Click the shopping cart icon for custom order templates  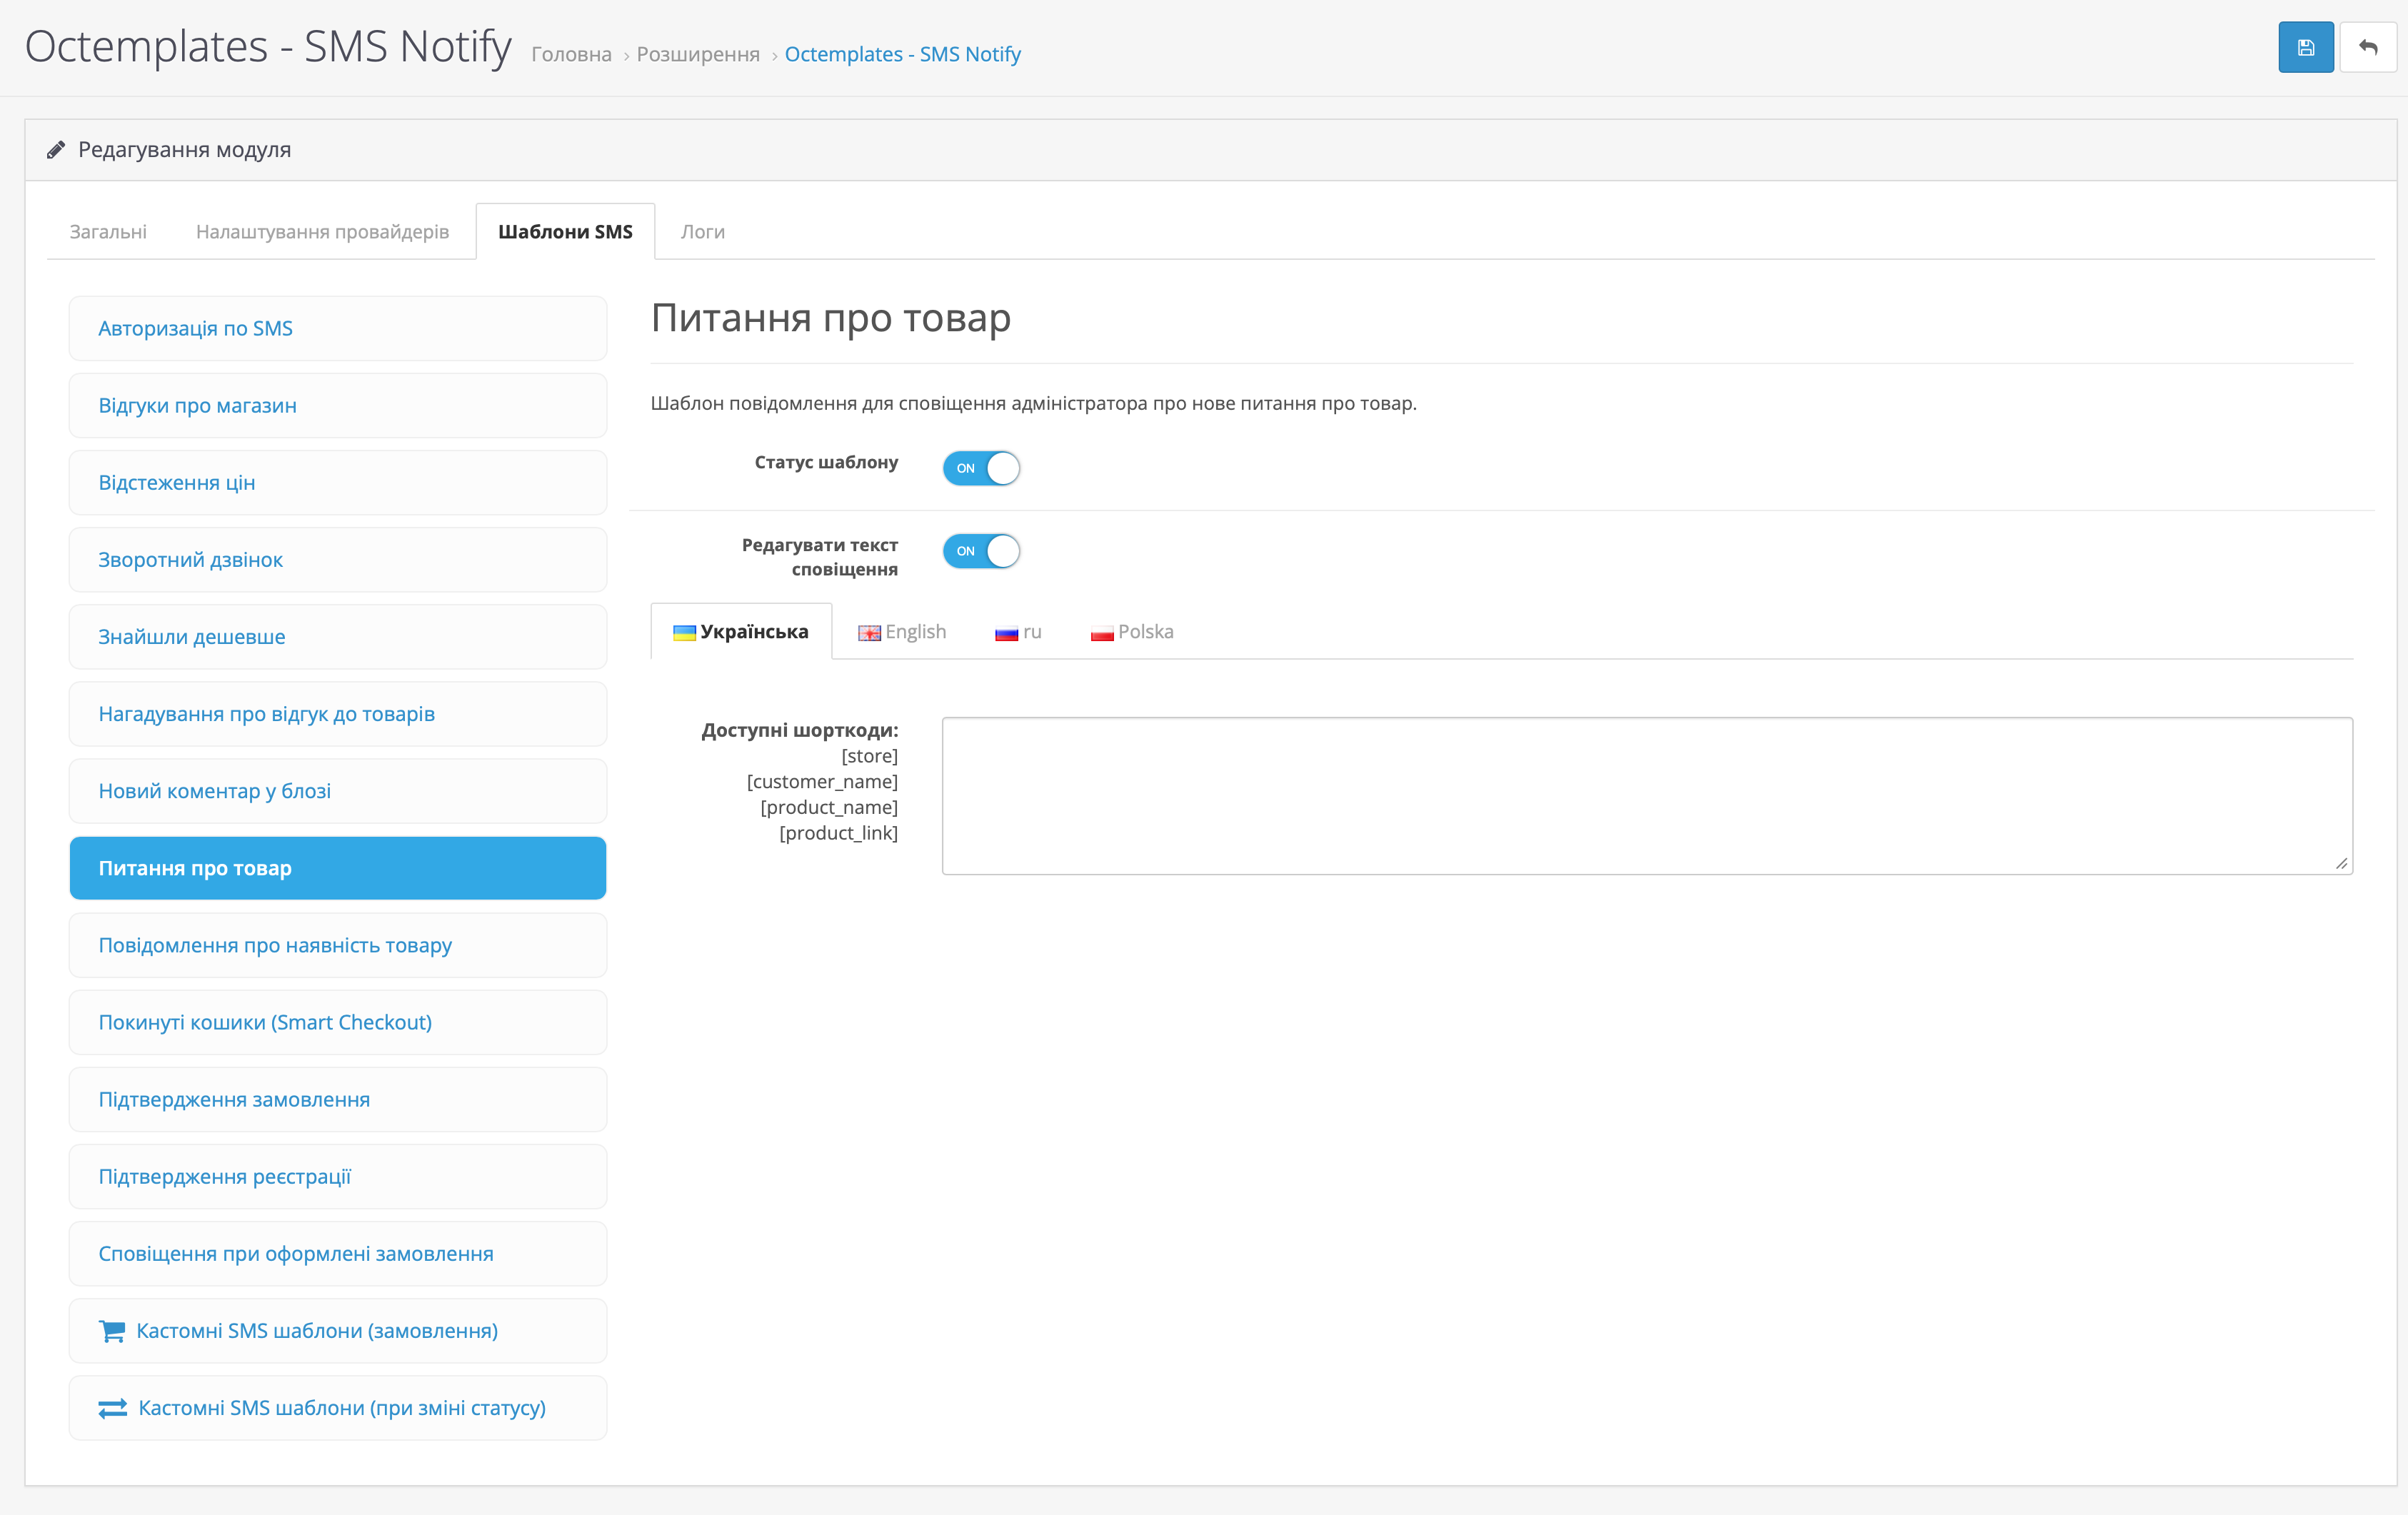click(112, 1331)
